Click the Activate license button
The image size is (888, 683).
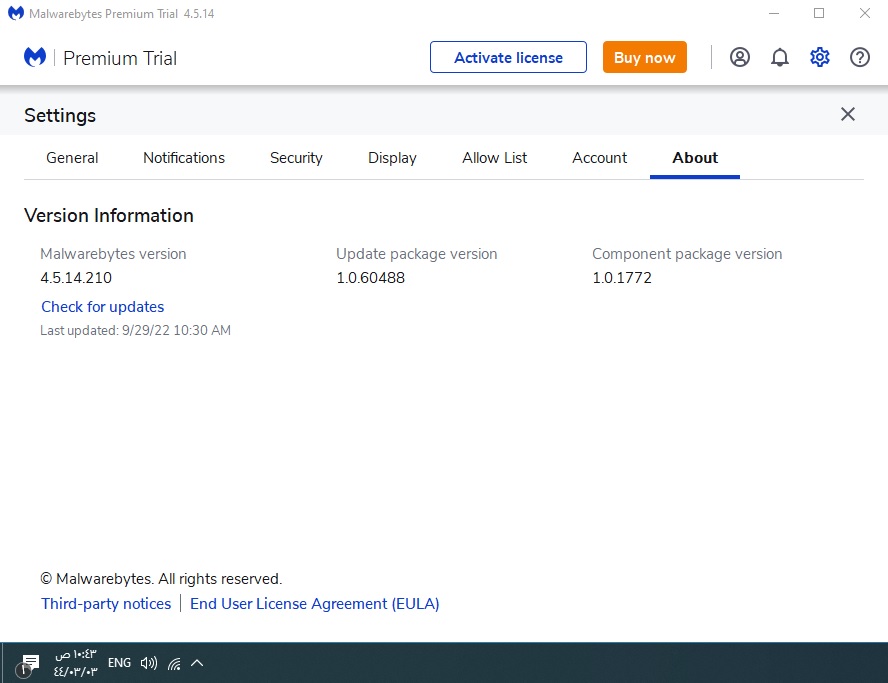tap(509, 57)
